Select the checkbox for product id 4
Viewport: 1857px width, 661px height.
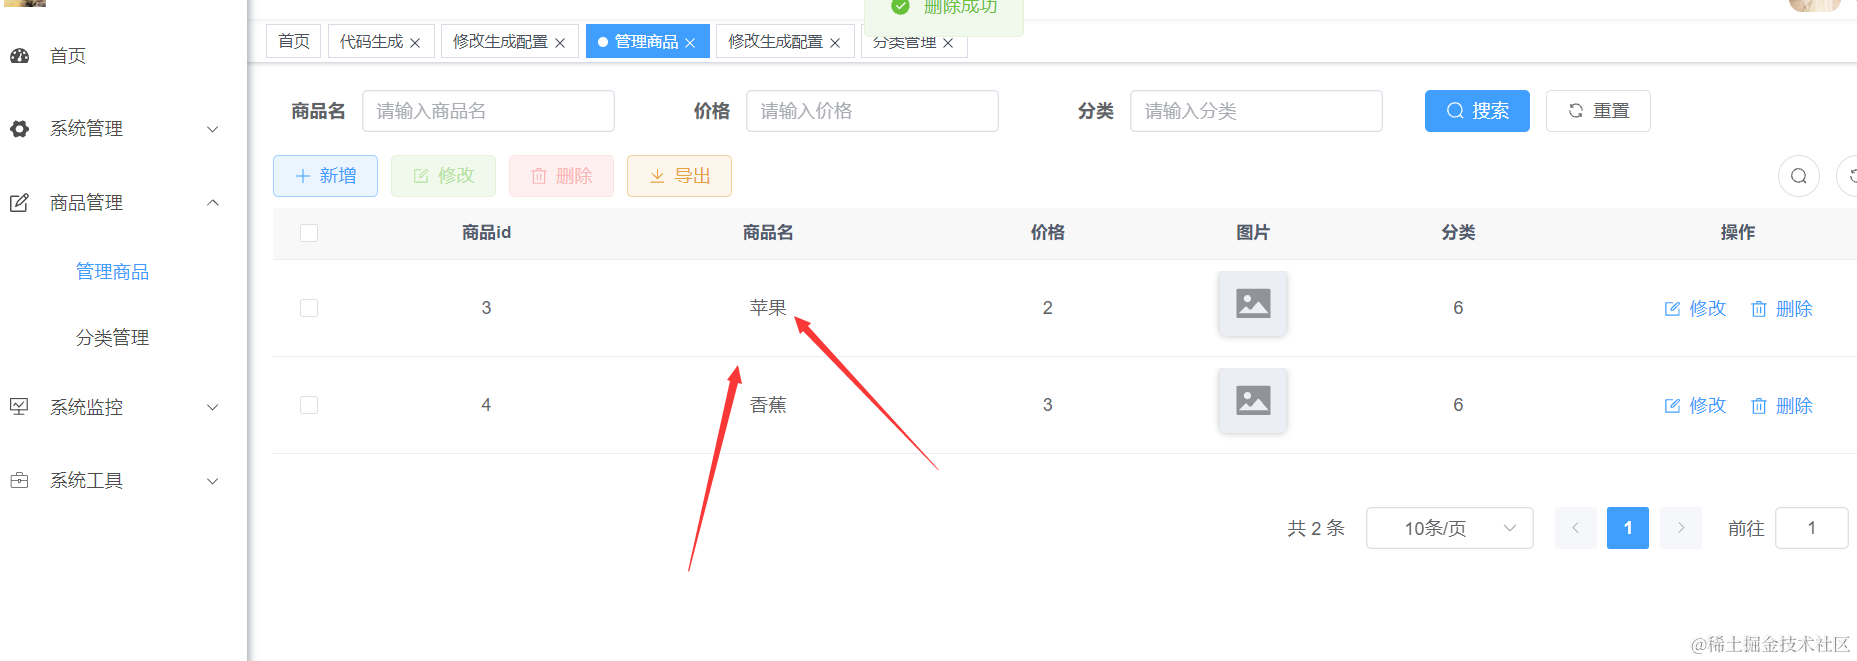click(x=309, y=405)
